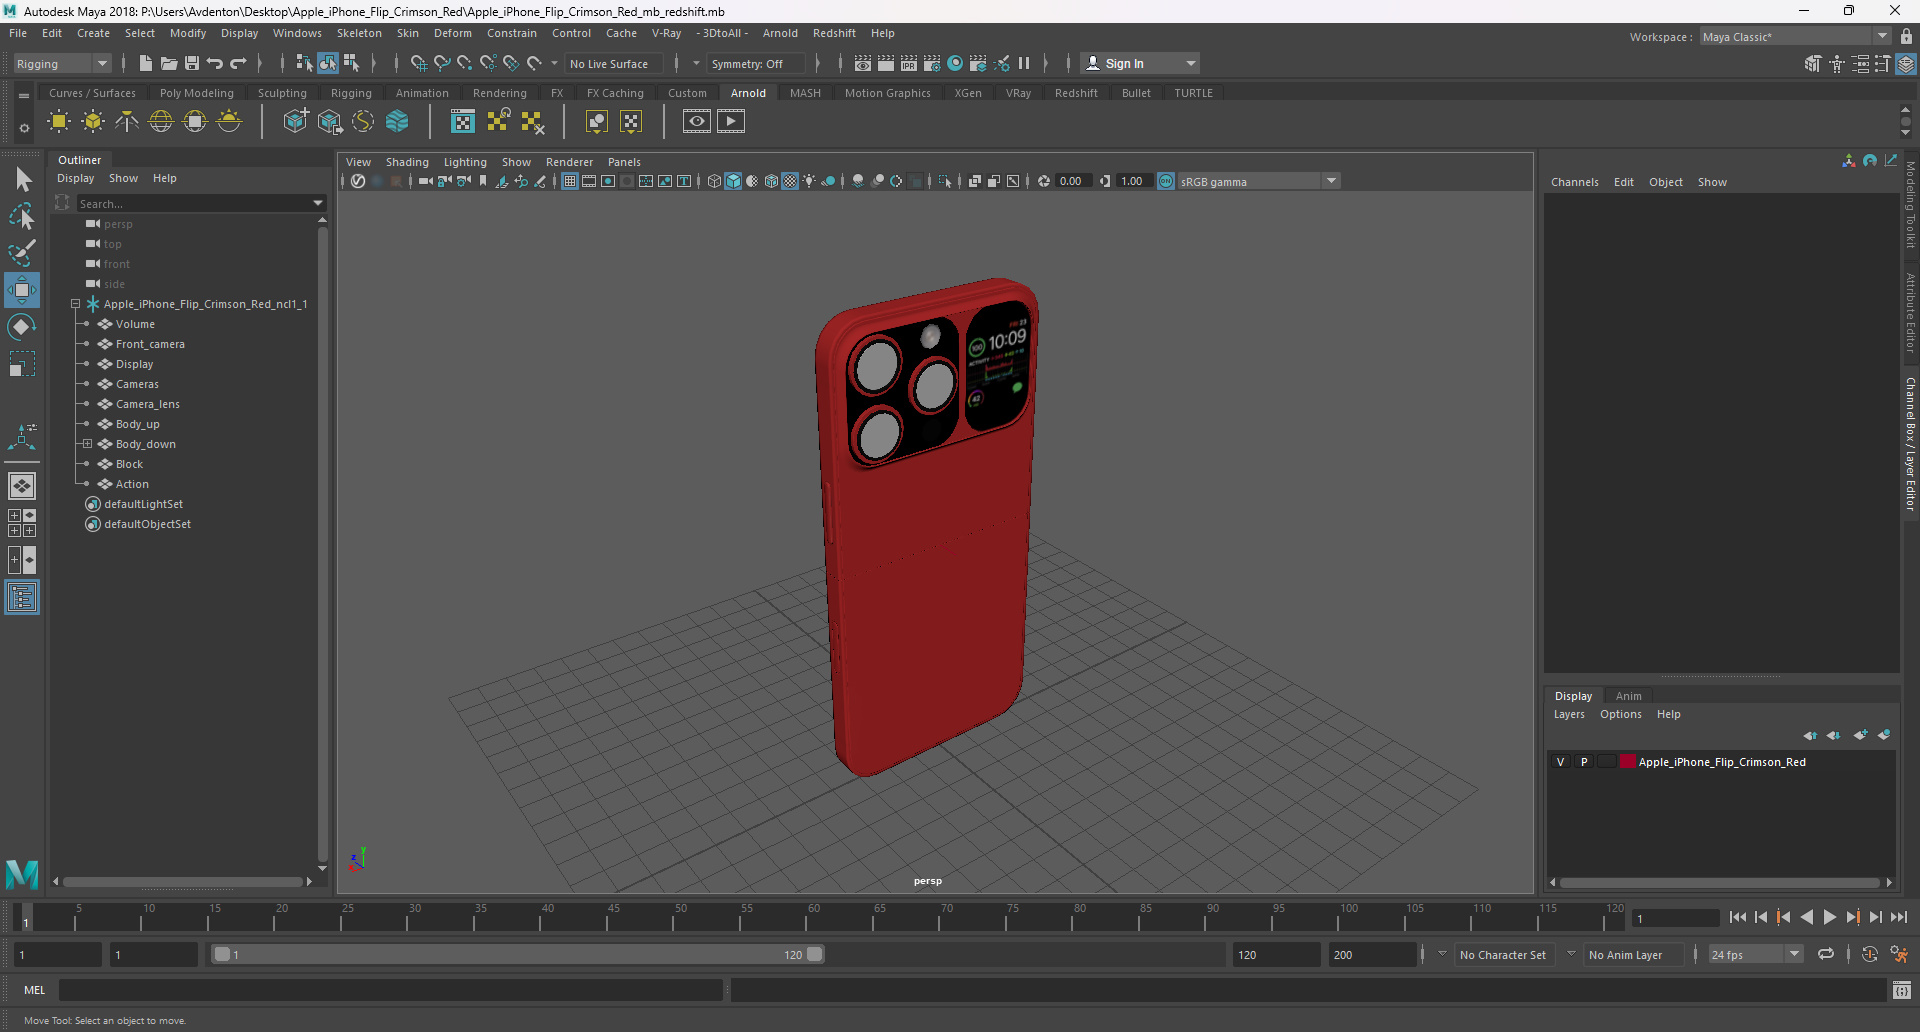Image resolution: width=1920 pixels, height=1032 pixels.
Task: Switch to Anim tab in Layer Editor
Action: [1628, 696]
